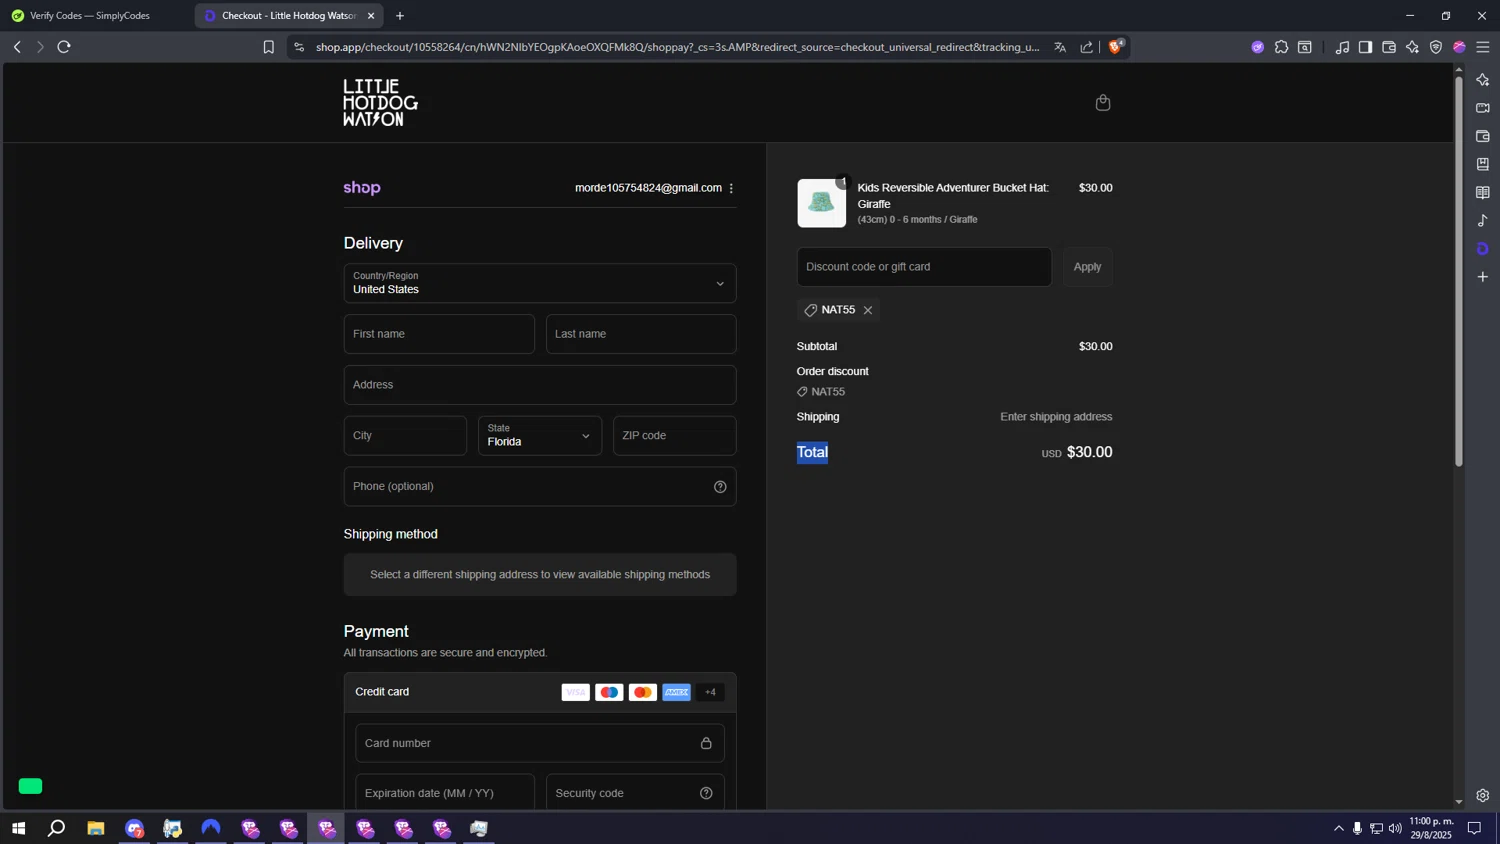Image resolution: width=1500 pixels, height=844 pixels.
Task: Open the reading list book icon in sidebar
Action: (1483, 192)
